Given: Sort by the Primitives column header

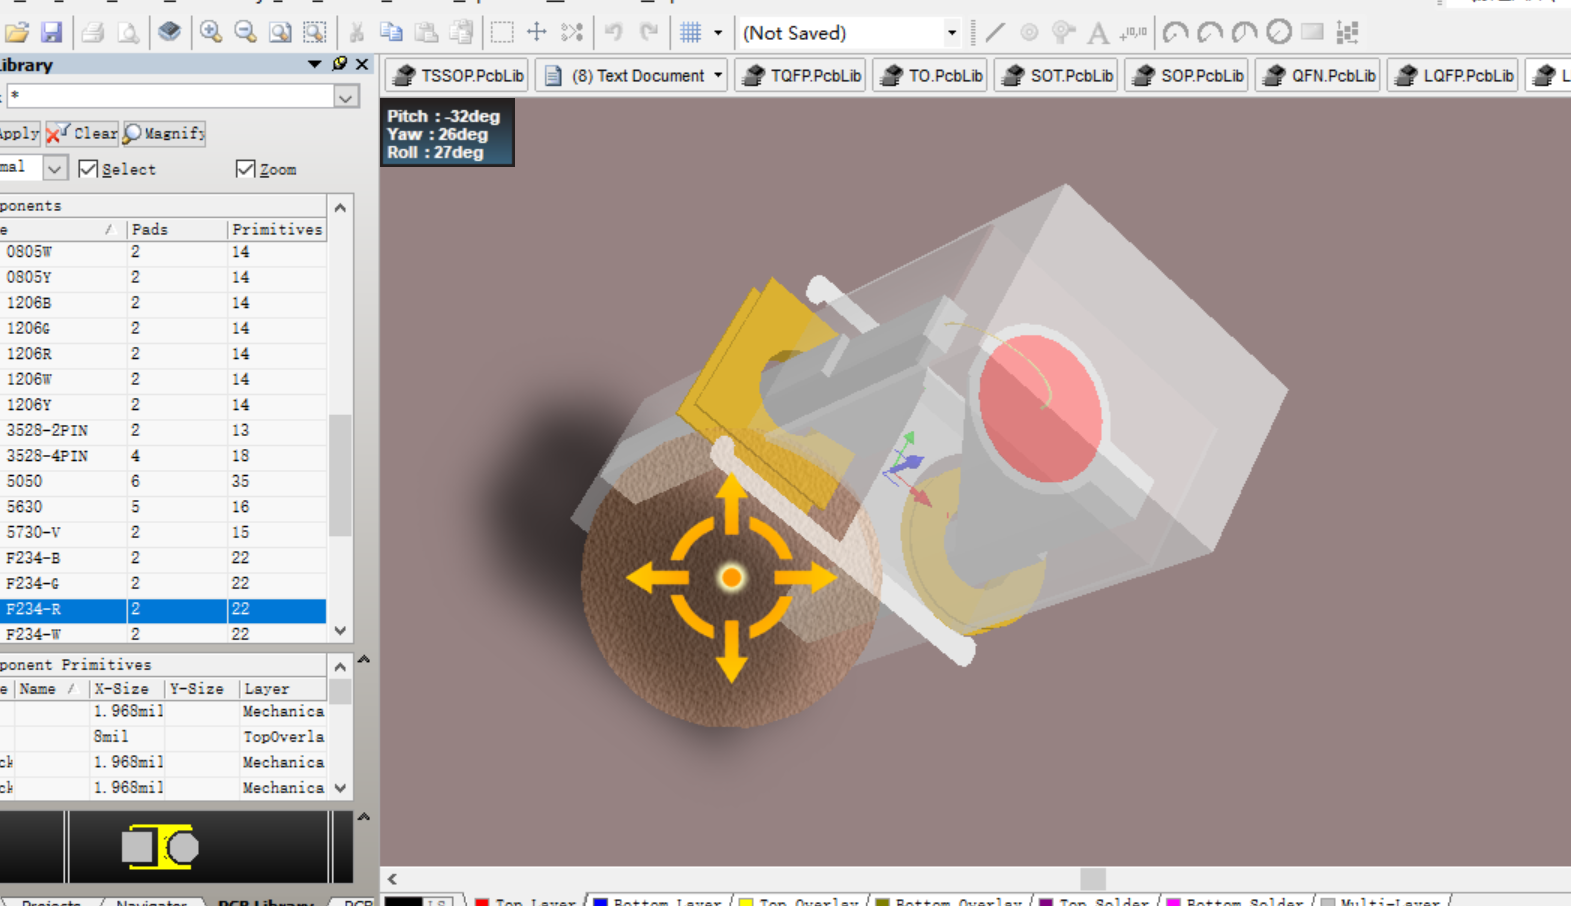Looking at the screenshot, I should pos(277,229).
